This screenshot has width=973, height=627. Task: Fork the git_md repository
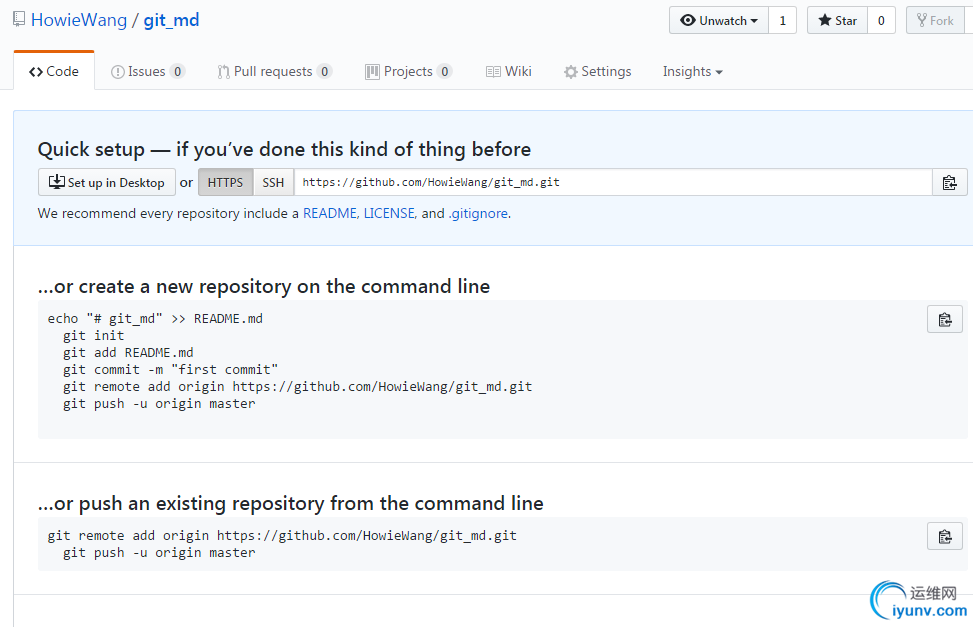pos(935,20)
